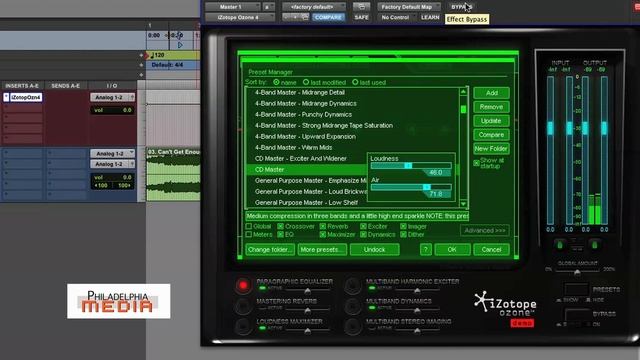The image size is (640, 360).
Task: Click the Update preset button
Action: [x=491, y=121]
